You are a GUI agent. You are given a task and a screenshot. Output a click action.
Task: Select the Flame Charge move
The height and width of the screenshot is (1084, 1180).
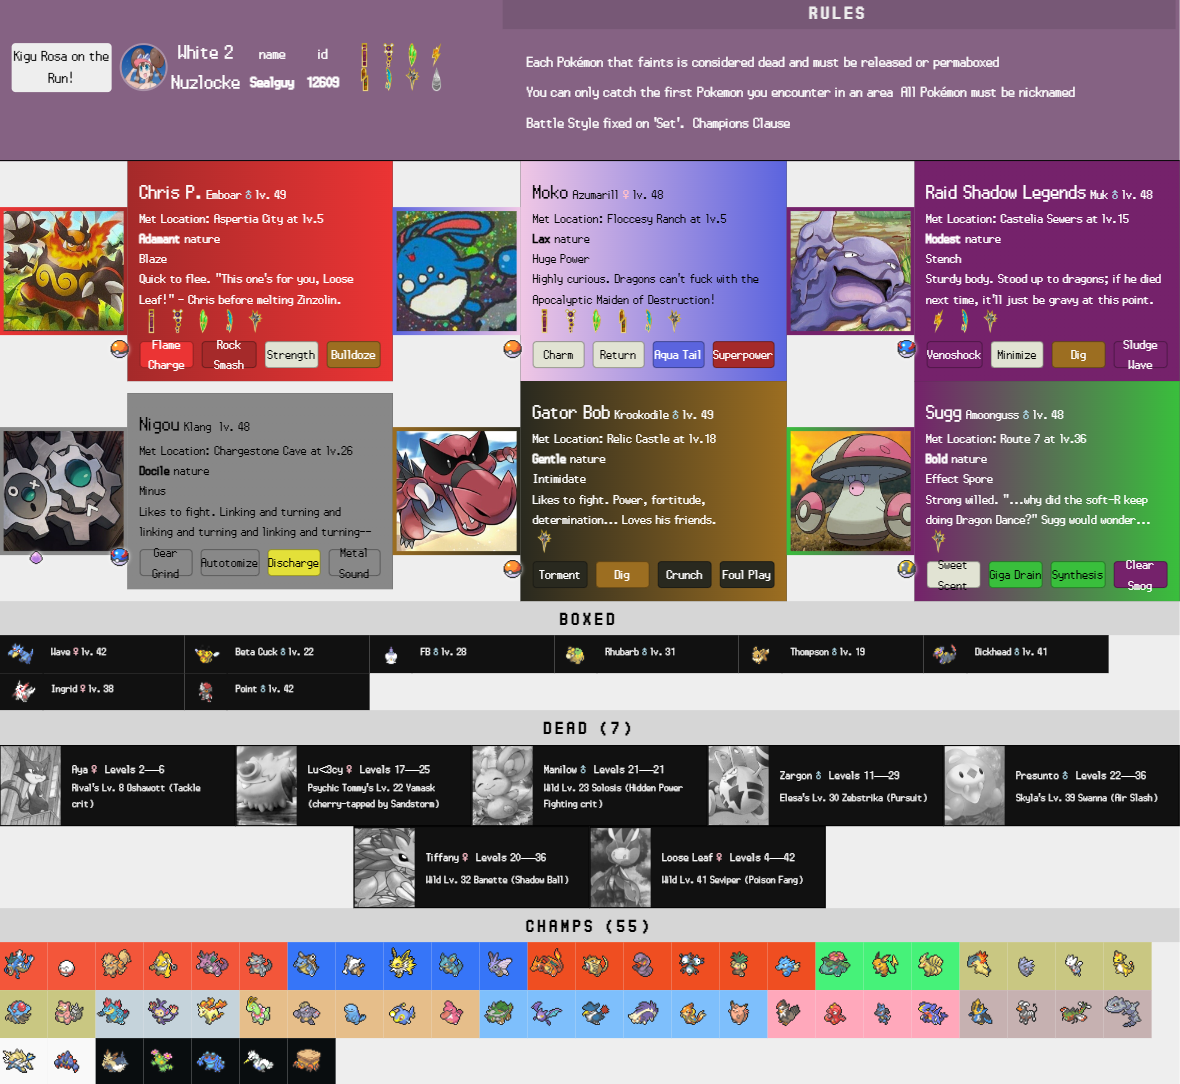point(166,355)
